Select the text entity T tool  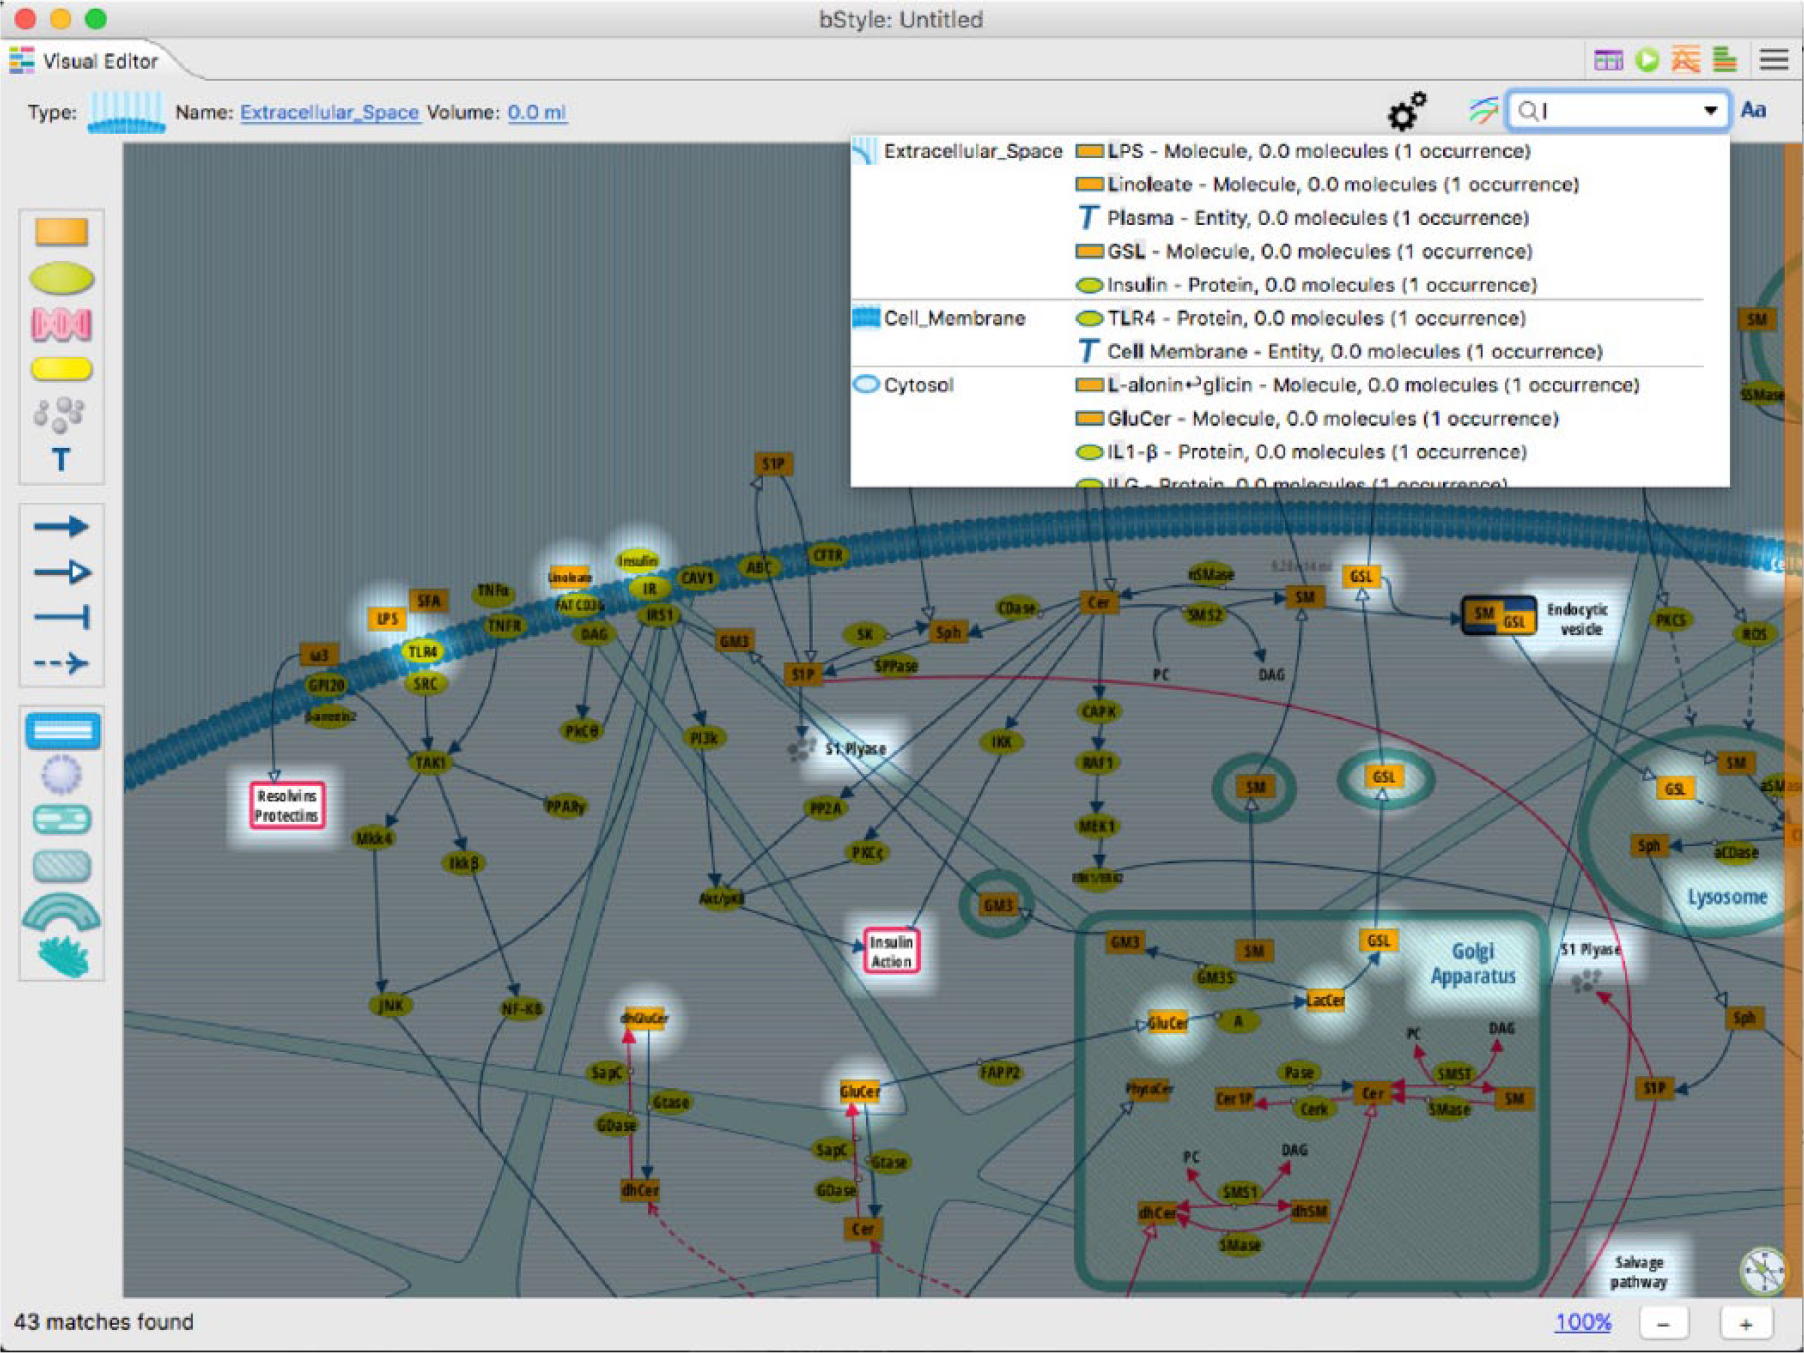pos(61,460)
